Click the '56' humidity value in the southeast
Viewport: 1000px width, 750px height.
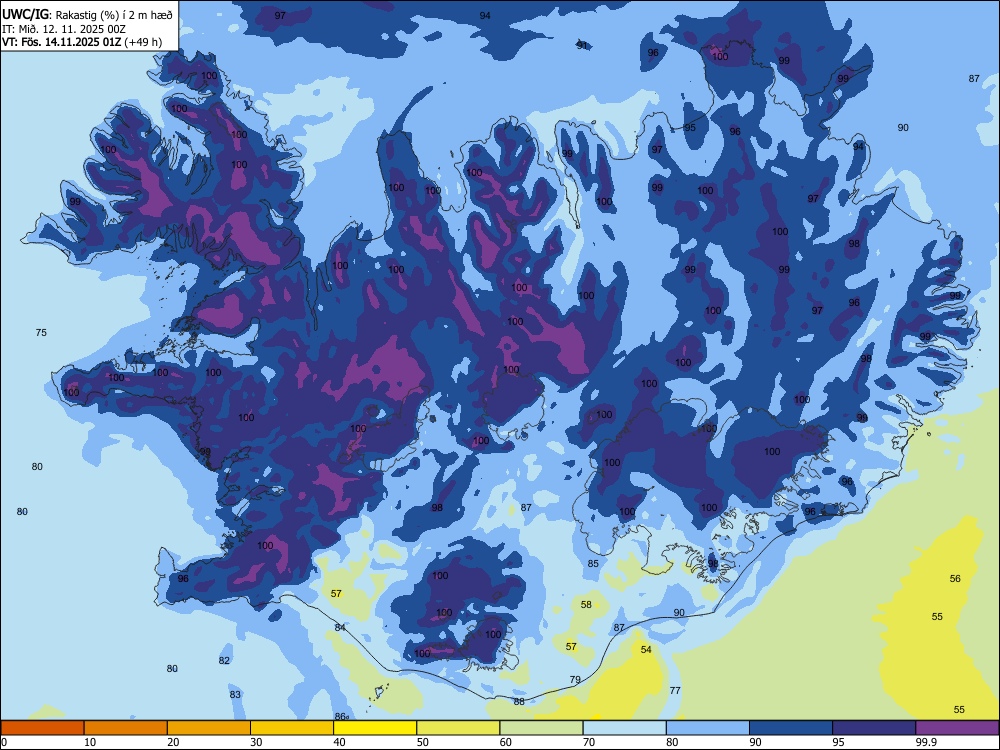pyautogui.click(x=955, y=578)
